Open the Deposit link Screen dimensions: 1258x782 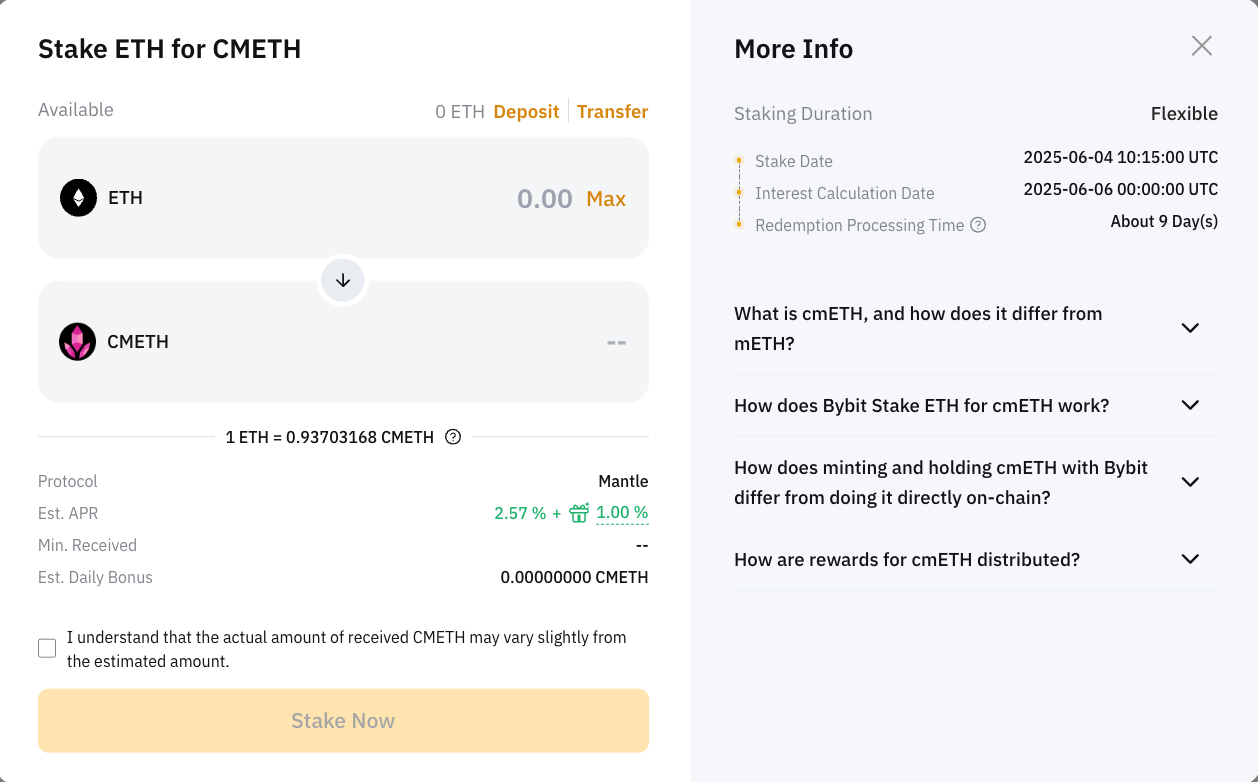click(526, 111)
